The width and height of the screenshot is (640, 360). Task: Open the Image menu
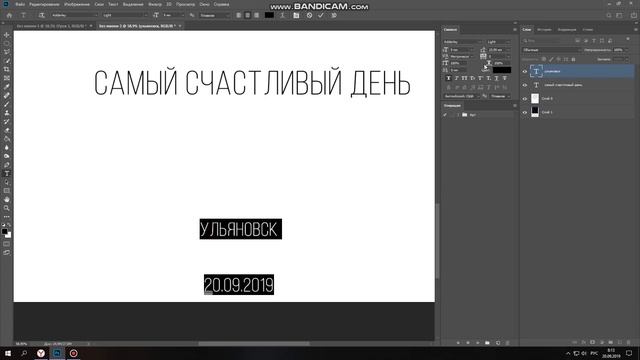pyautogui.click(x=77, y=4)
